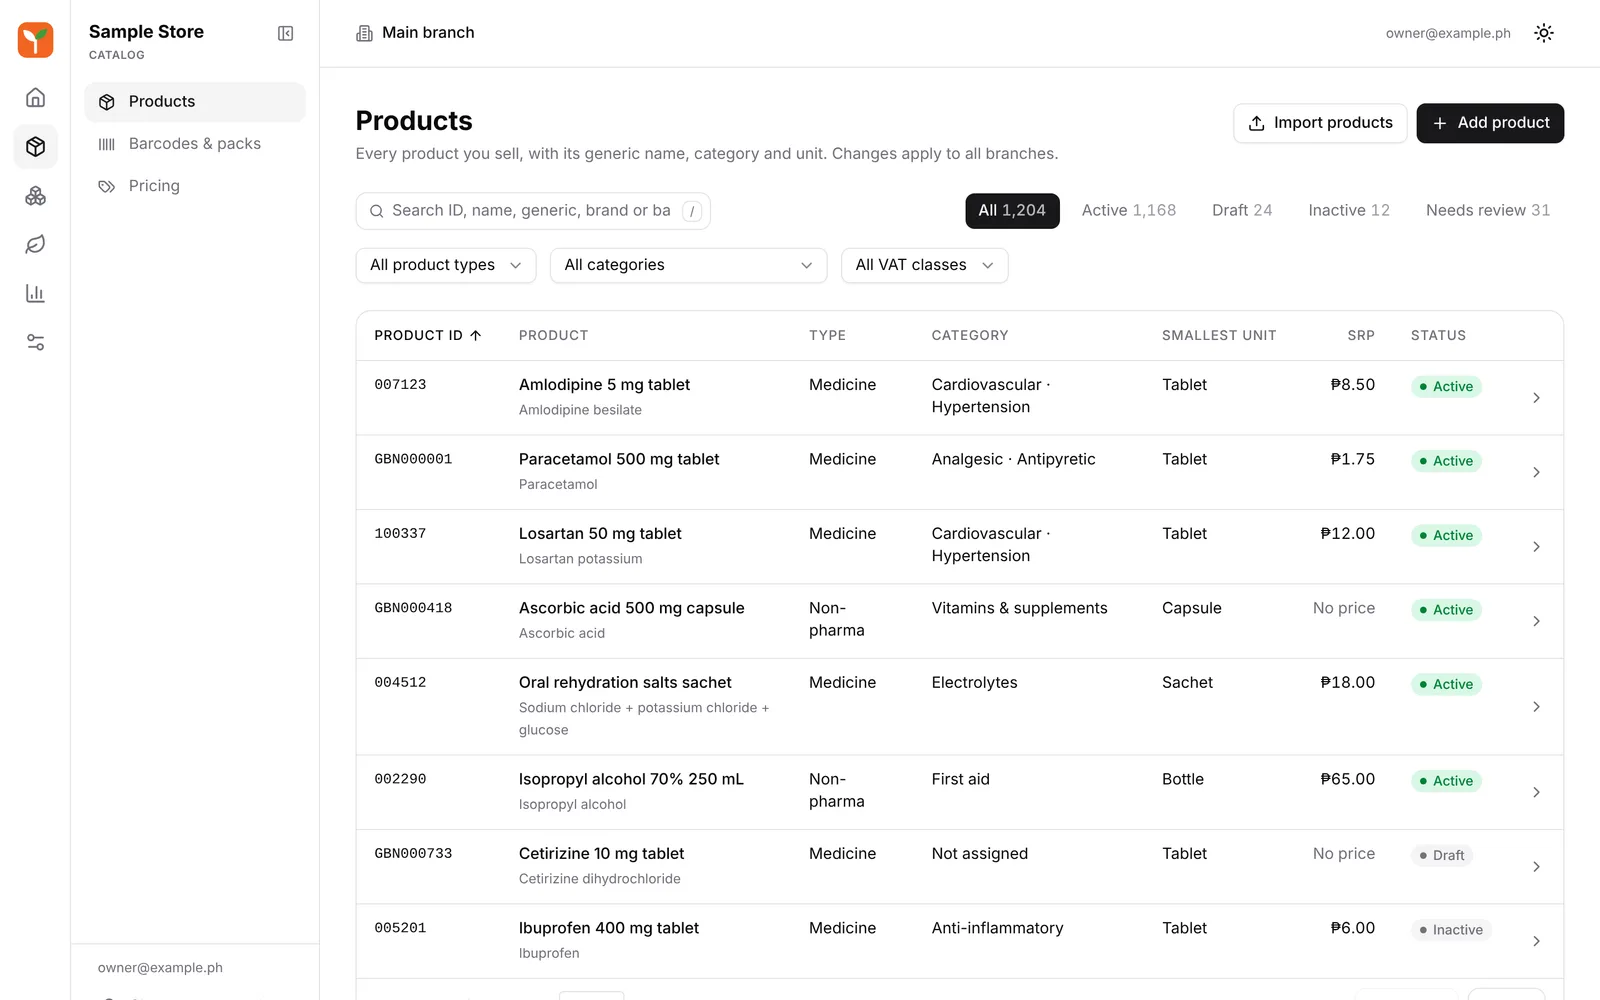Click the search magnifier icon
Viewport: 1600px width, 1000px height.
click(377, 211)
